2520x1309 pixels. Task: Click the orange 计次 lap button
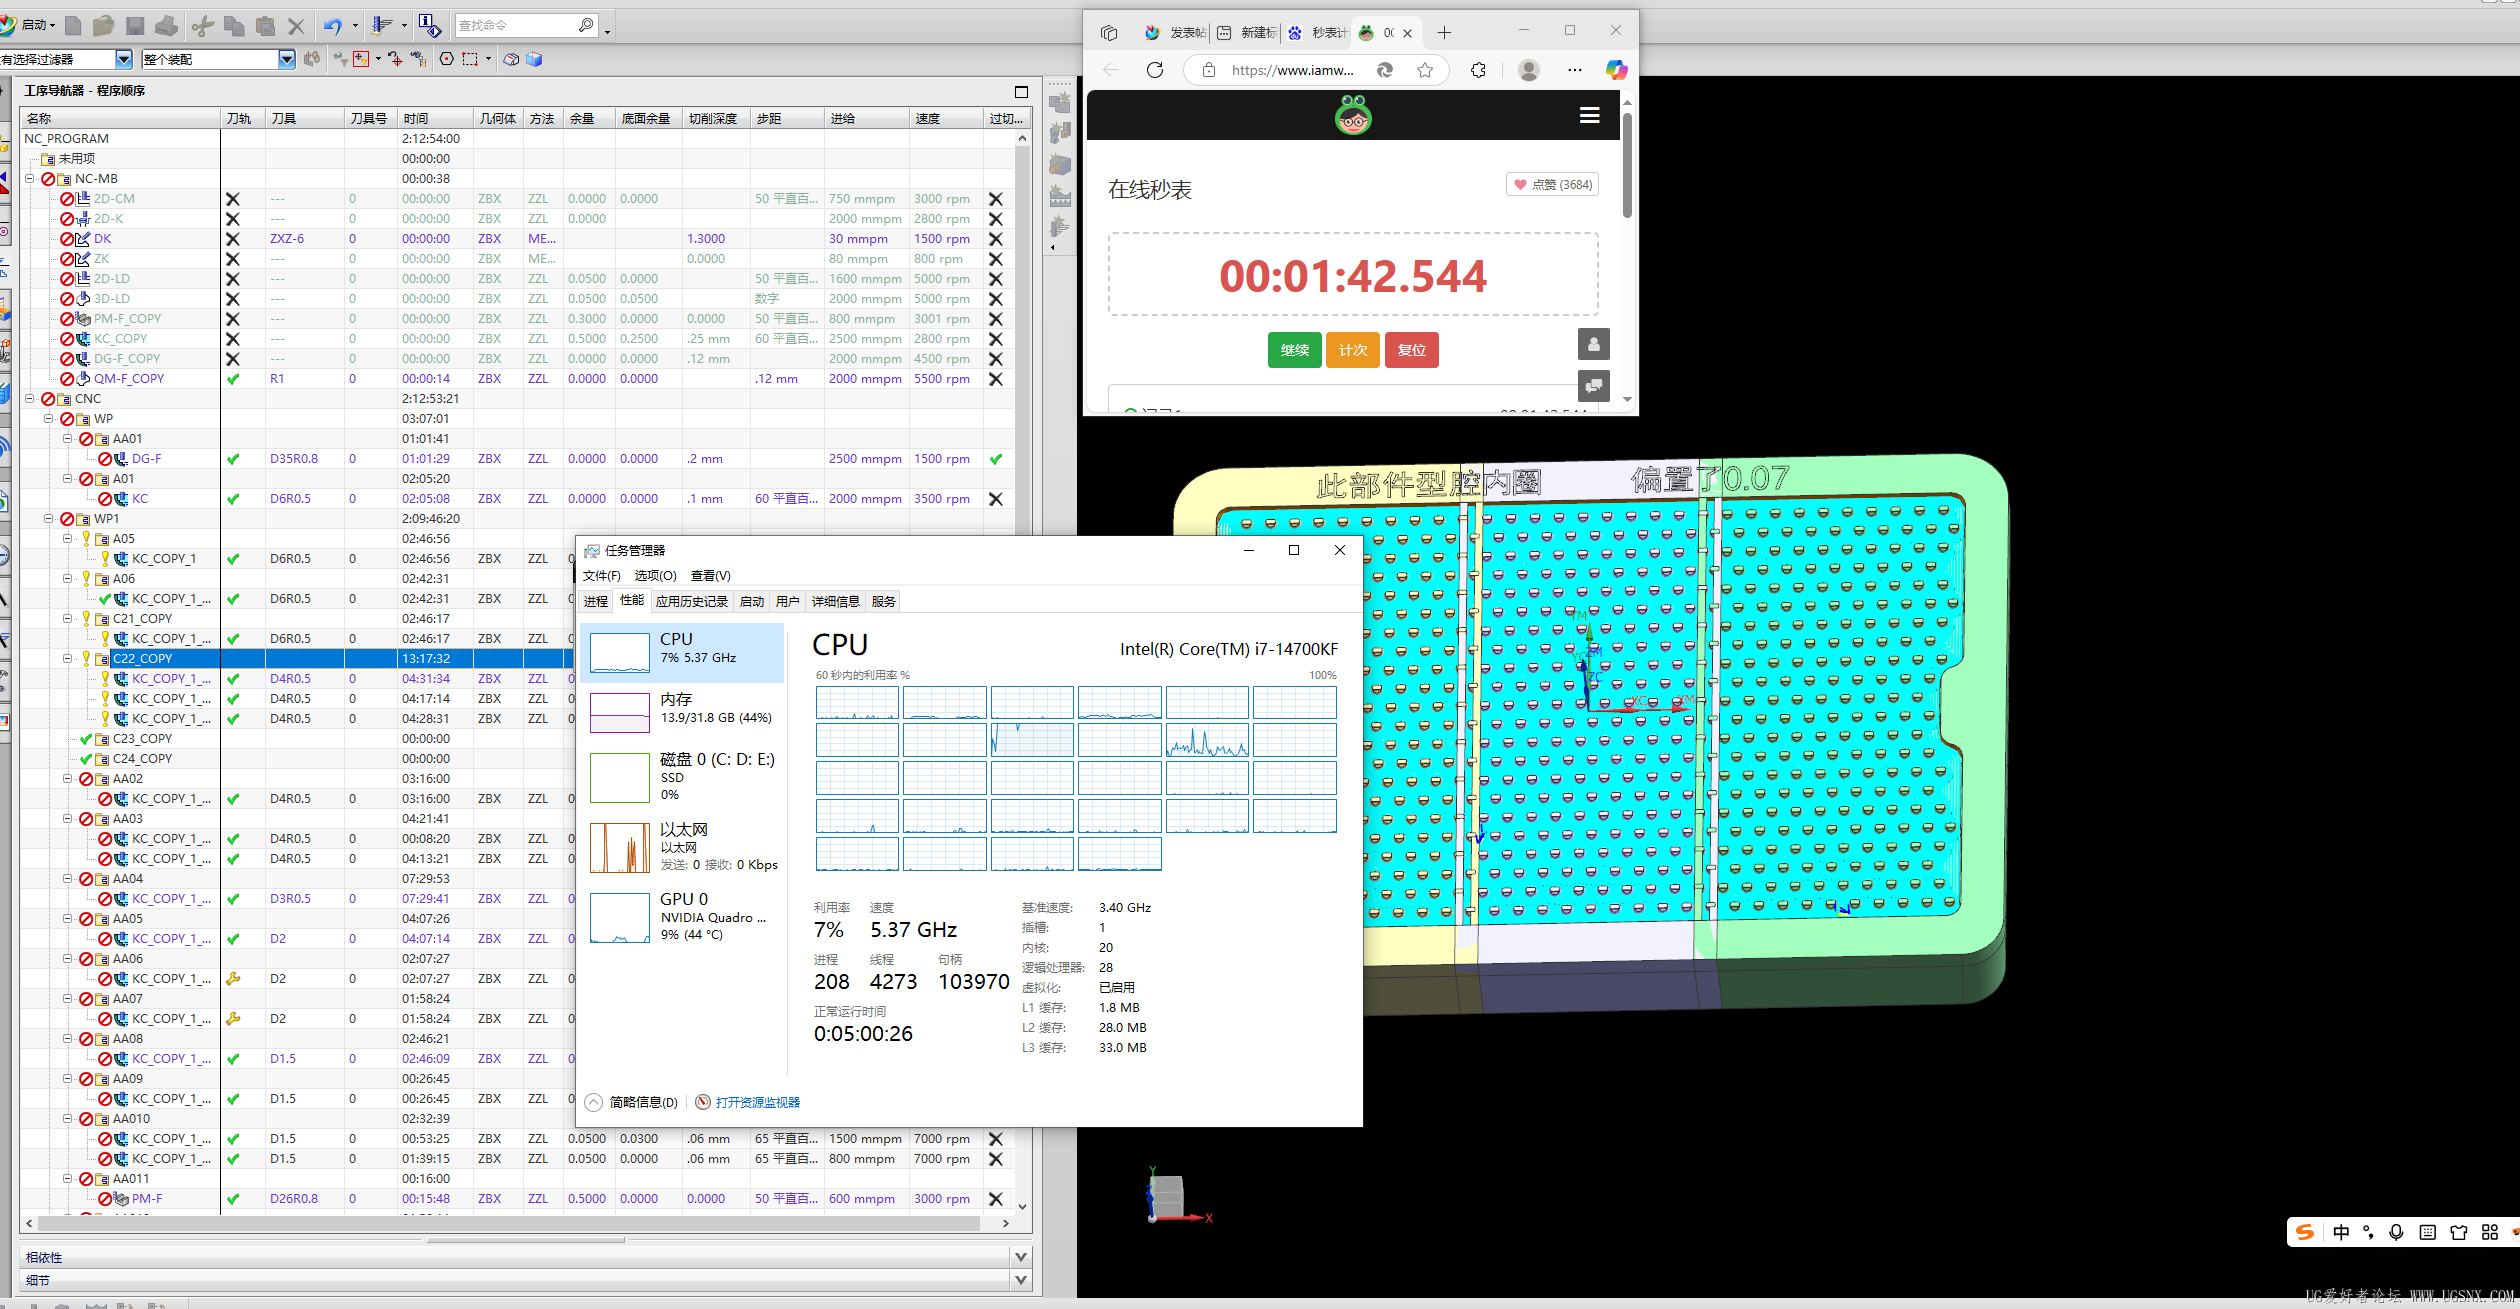(1353, 350)
